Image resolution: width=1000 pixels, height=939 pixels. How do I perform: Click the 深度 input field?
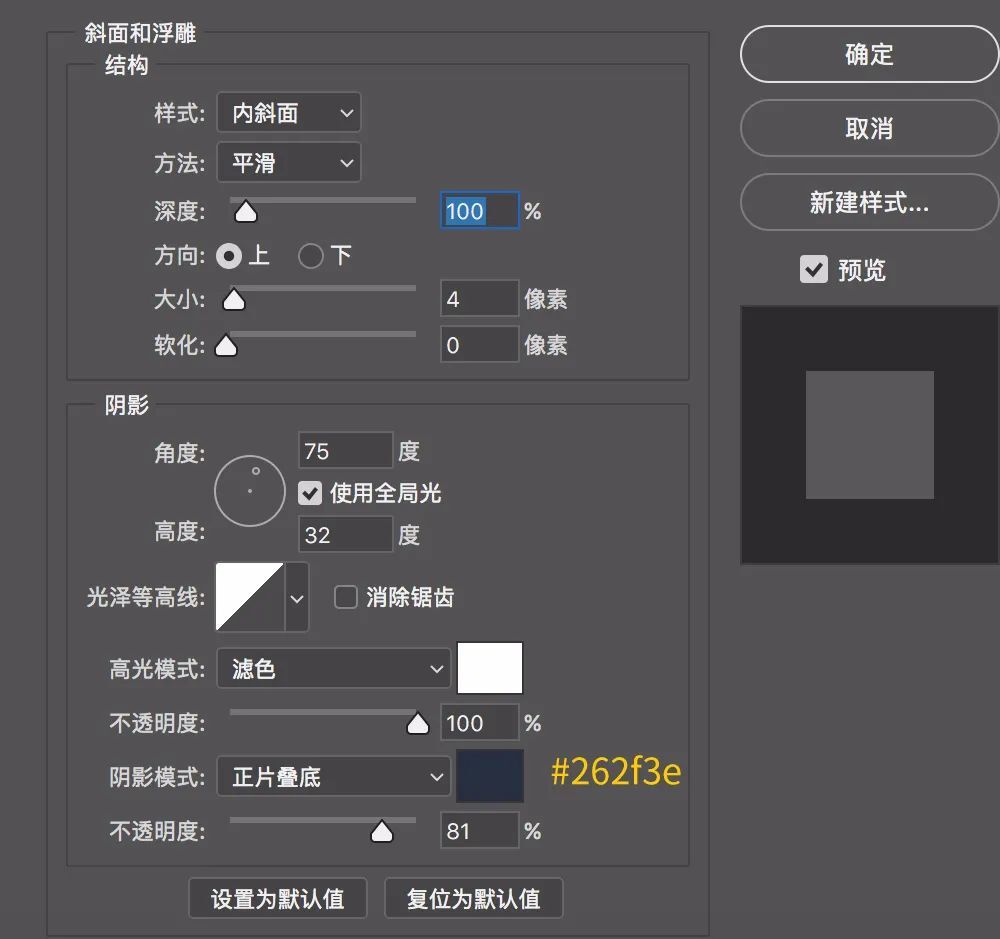[x=479, y=211]
